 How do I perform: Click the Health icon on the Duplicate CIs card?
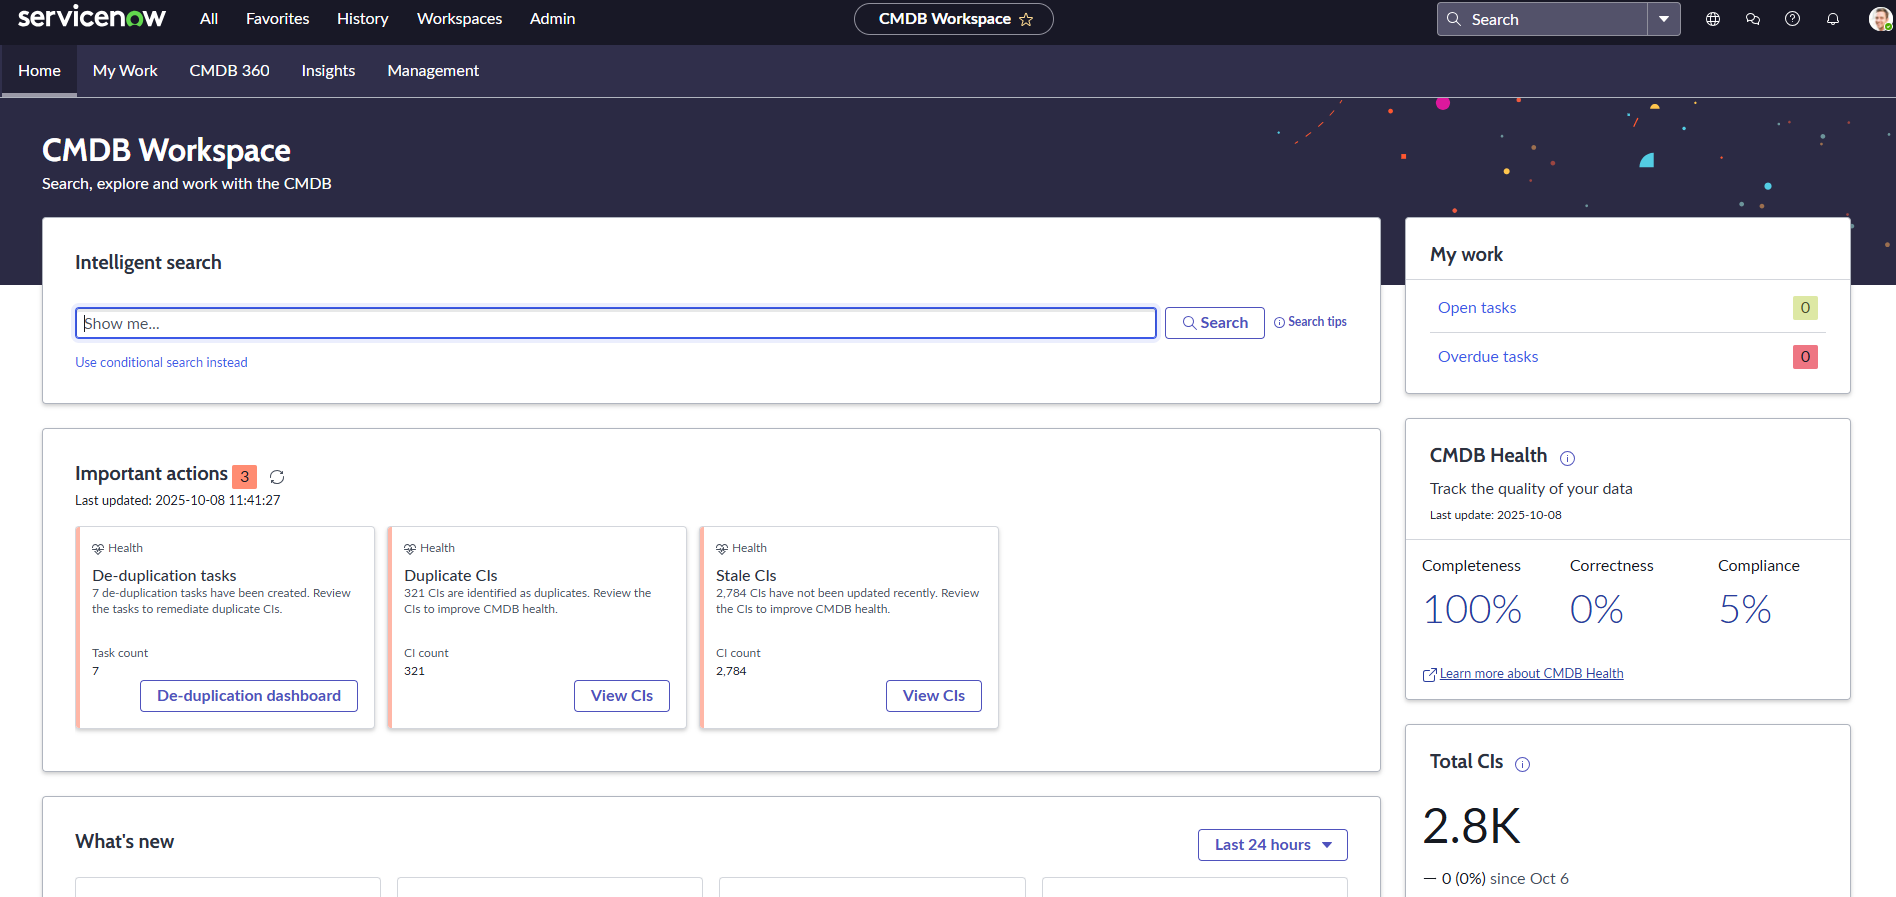tap(410, 549)
